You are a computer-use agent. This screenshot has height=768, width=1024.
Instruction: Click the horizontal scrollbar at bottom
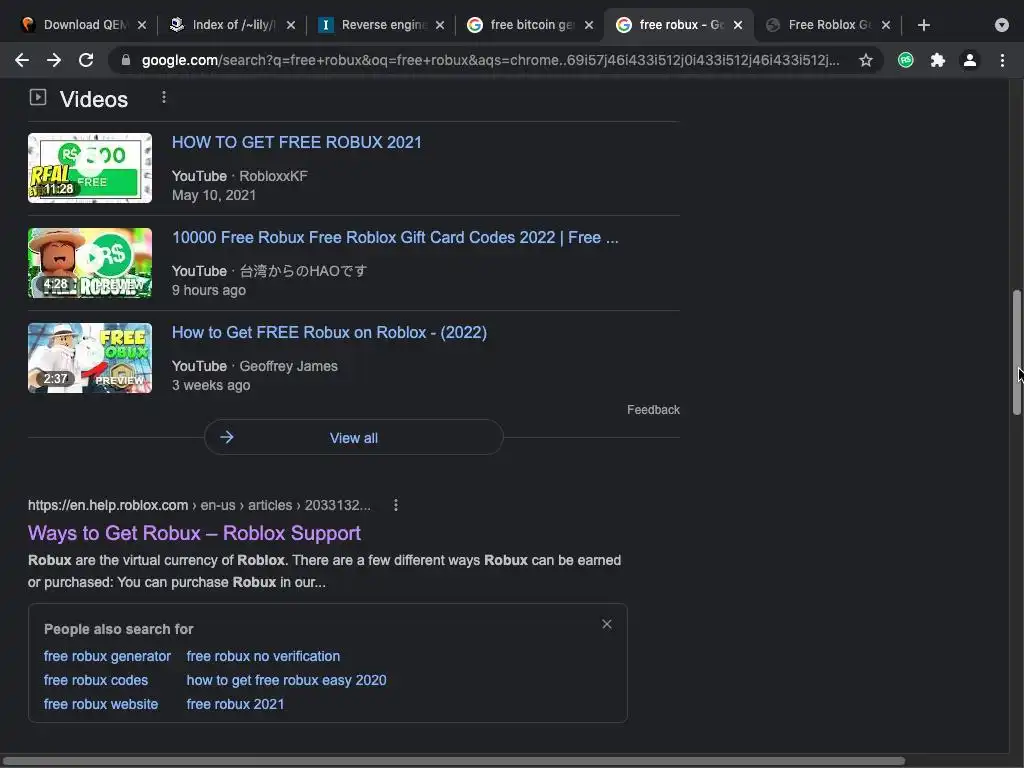[453, 761]
